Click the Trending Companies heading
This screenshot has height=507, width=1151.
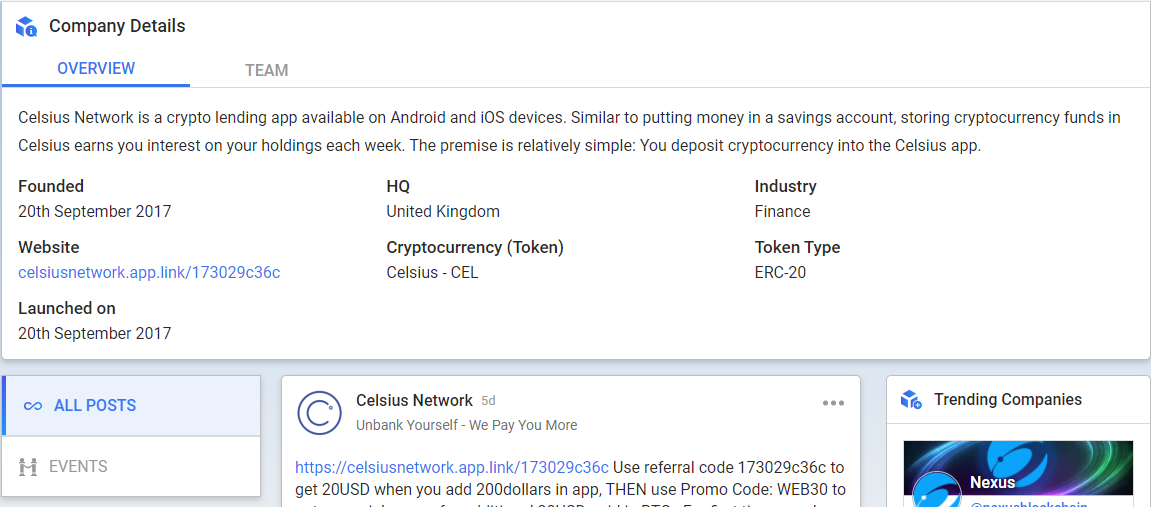click(x=1008, y=400)
